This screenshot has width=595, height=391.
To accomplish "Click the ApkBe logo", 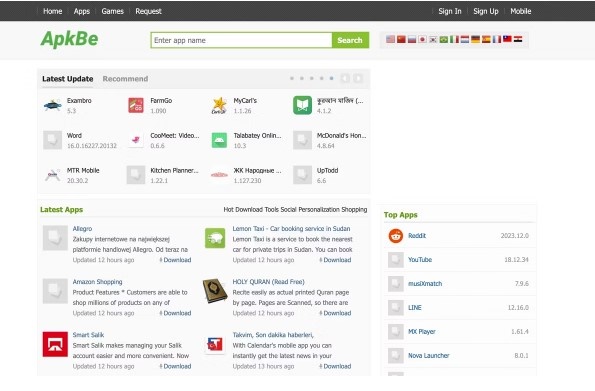I will [69, 39].
